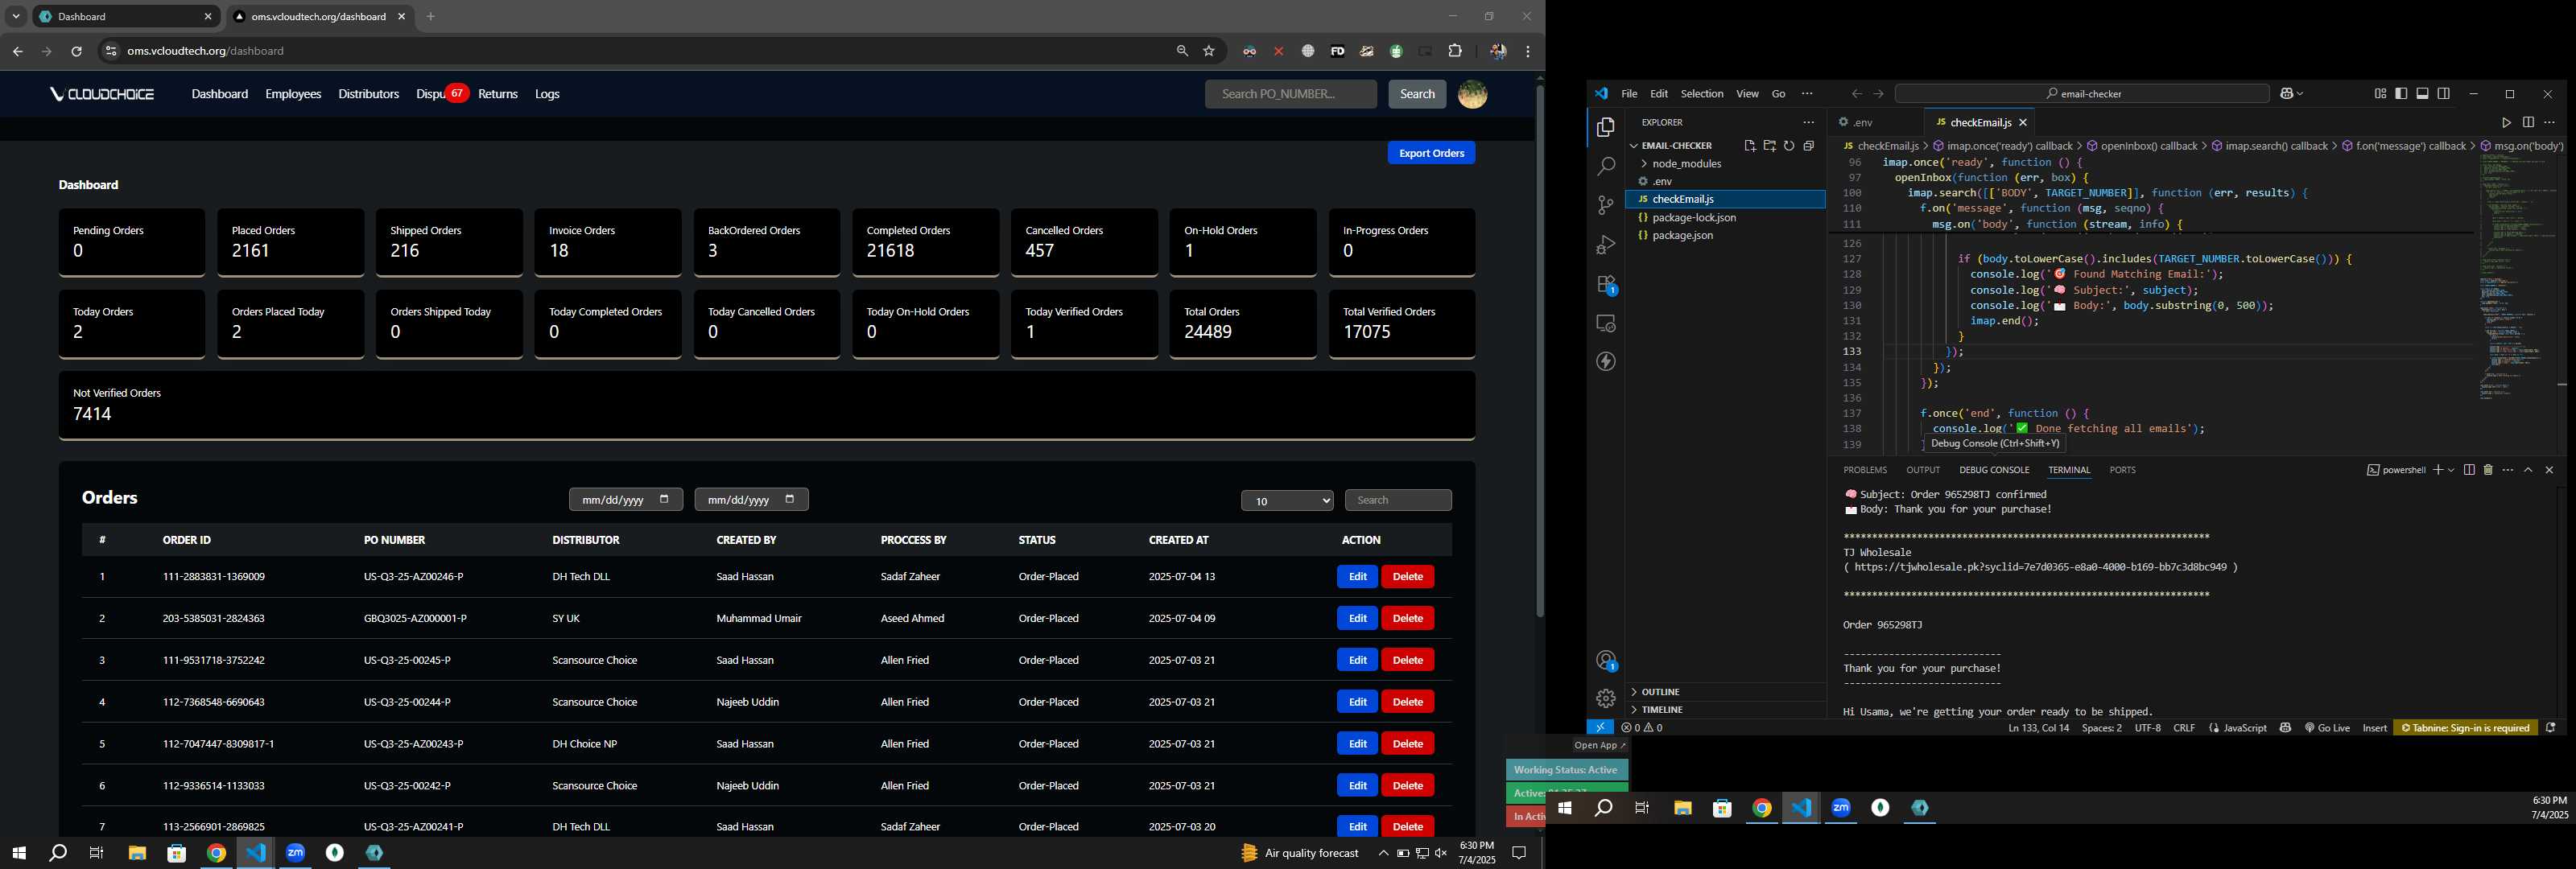The width and height of the screenshot is (2576, 869).
Task: Bookmark this page with the star icon
Action: click(x=1209, y=51)
